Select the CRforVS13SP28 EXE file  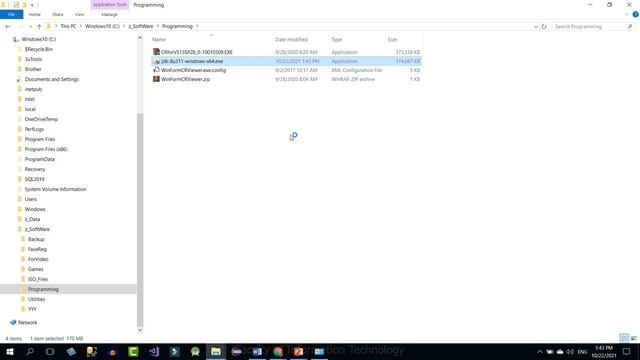coord(197,52)
